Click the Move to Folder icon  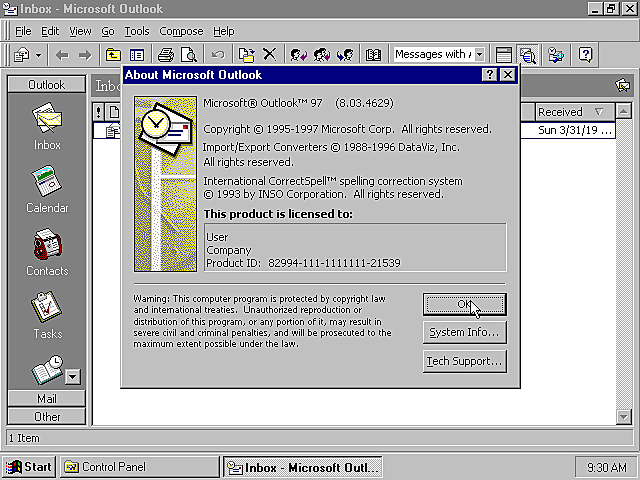[x=247, y=55]
